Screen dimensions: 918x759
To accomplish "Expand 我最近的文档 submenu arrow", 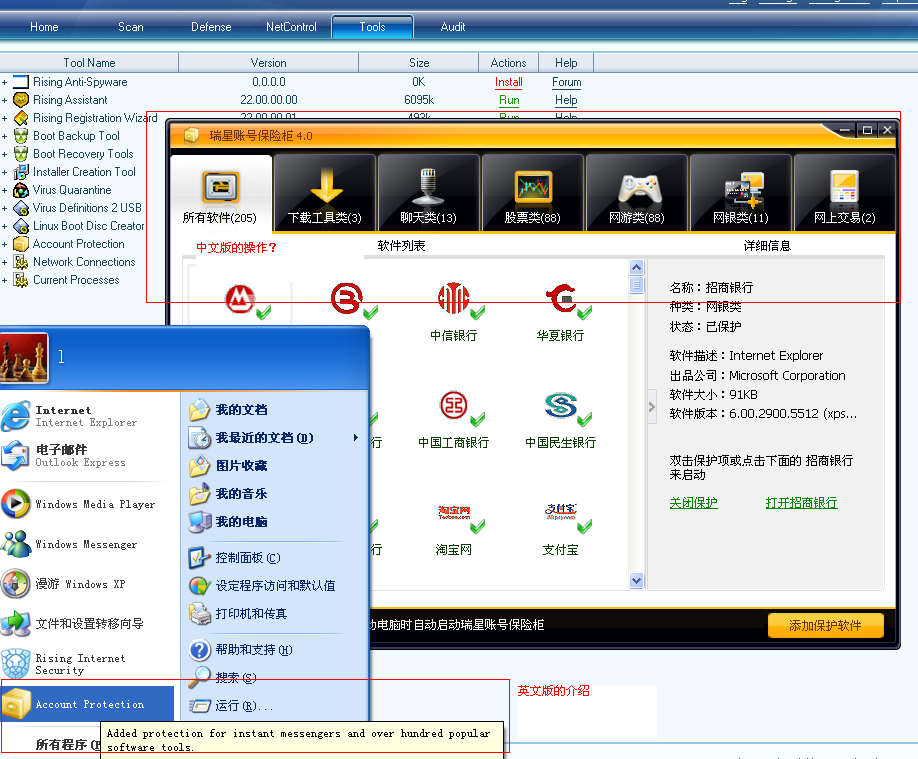I will (355, 437).
